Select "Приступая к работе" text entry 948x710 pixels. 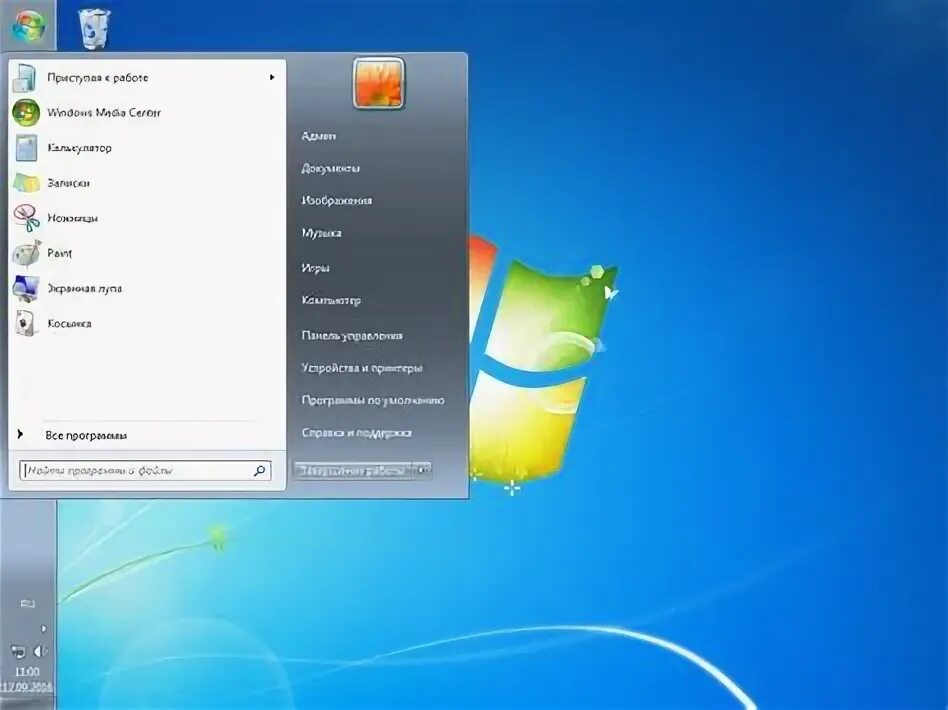pyautogui.click(x=97, y=77)
